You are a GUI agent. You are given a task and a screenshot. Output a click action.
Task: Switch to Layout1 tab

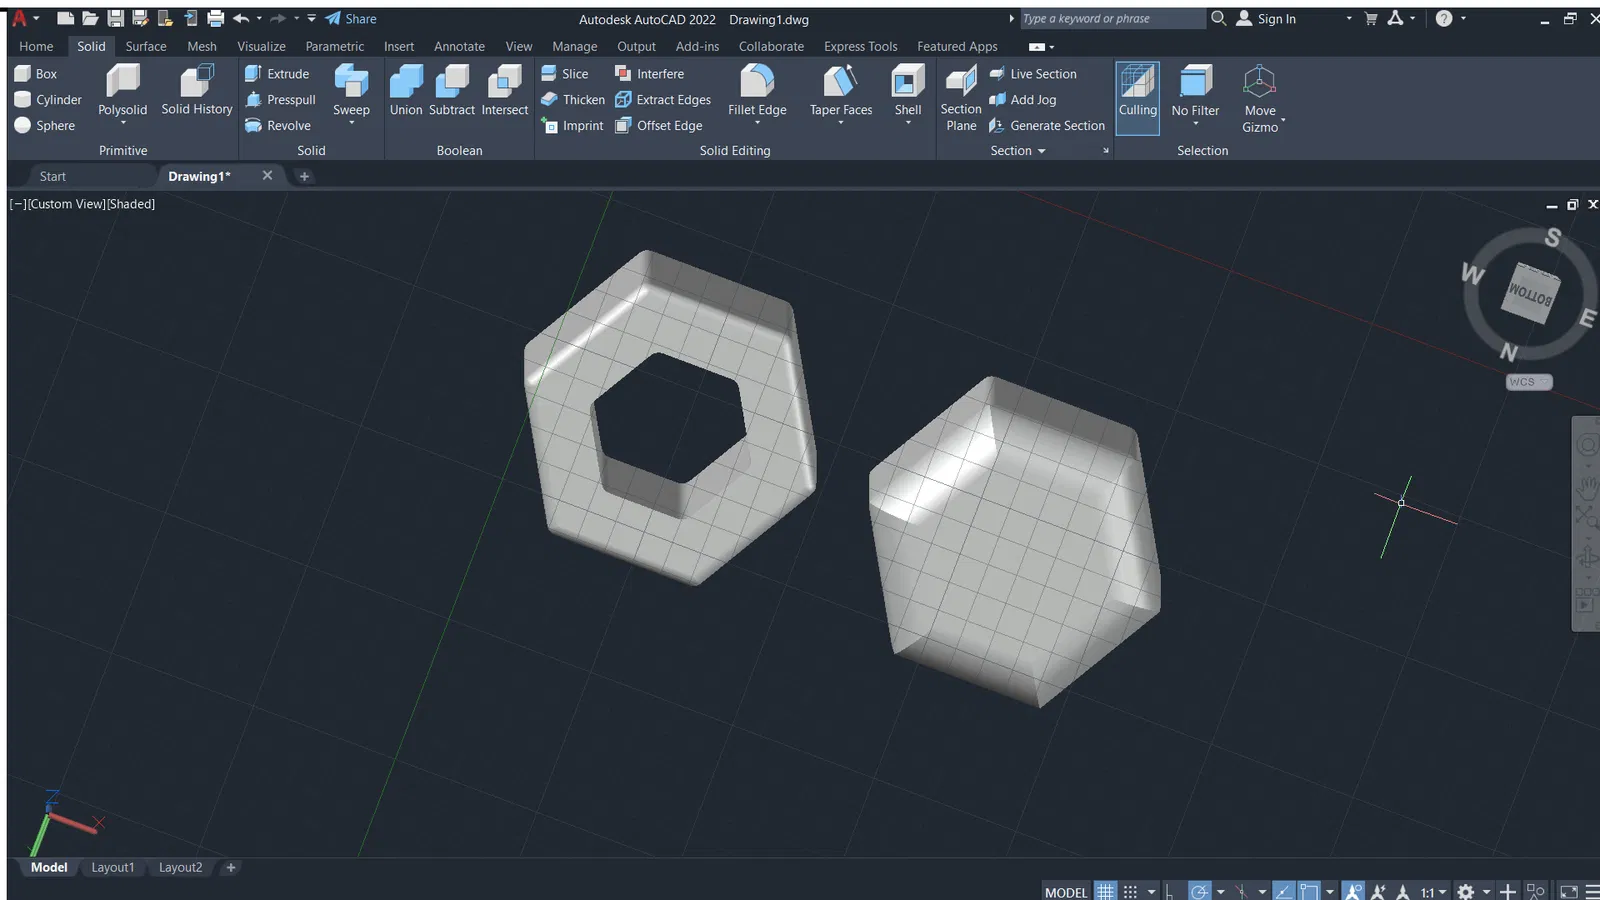113,867
